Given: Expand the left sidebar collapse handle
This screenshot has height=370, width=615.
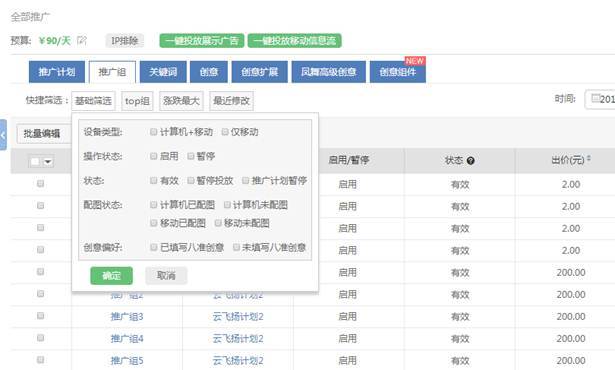Looking at the screenshot, I should point(3,135).
